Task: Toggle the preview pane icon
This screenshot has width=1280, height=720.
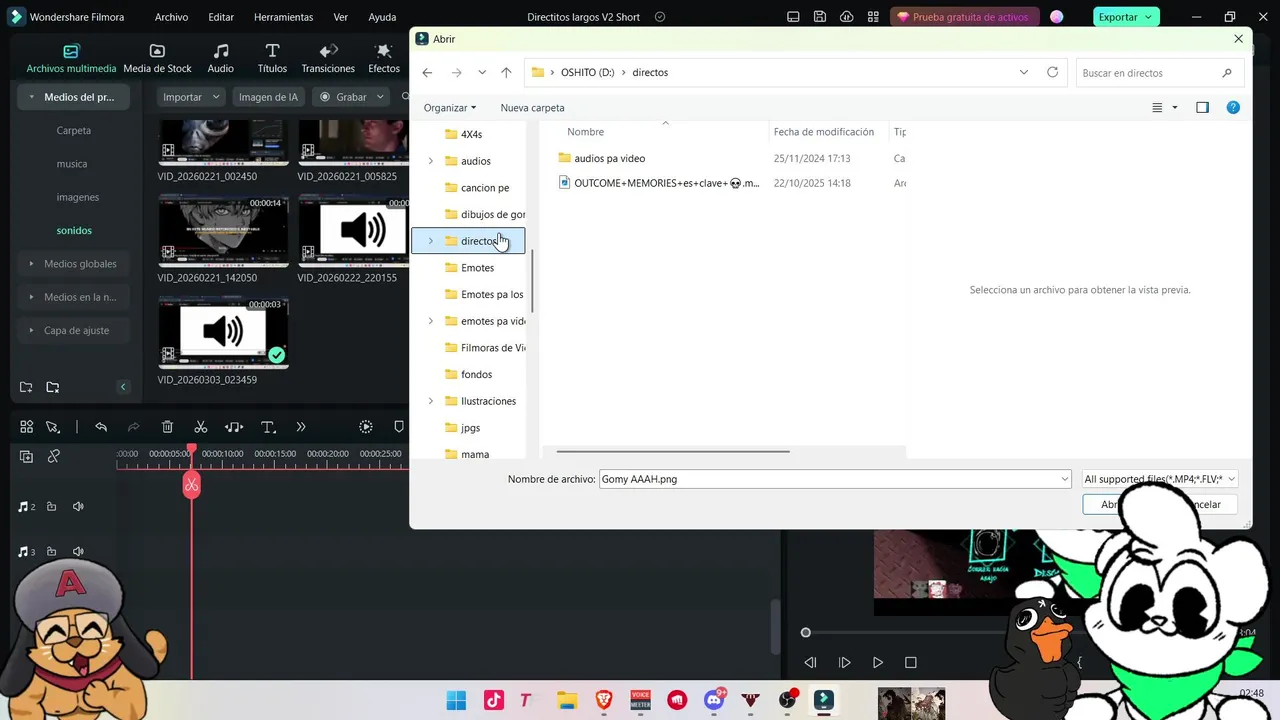Action: 1202,108
